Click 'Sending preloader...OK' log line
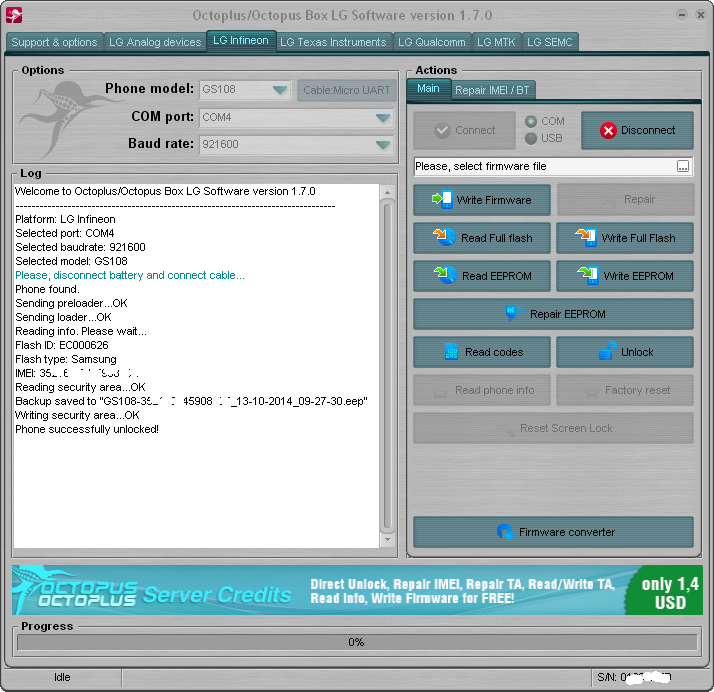Screen dimensions: 714x692 click(71, 303)
